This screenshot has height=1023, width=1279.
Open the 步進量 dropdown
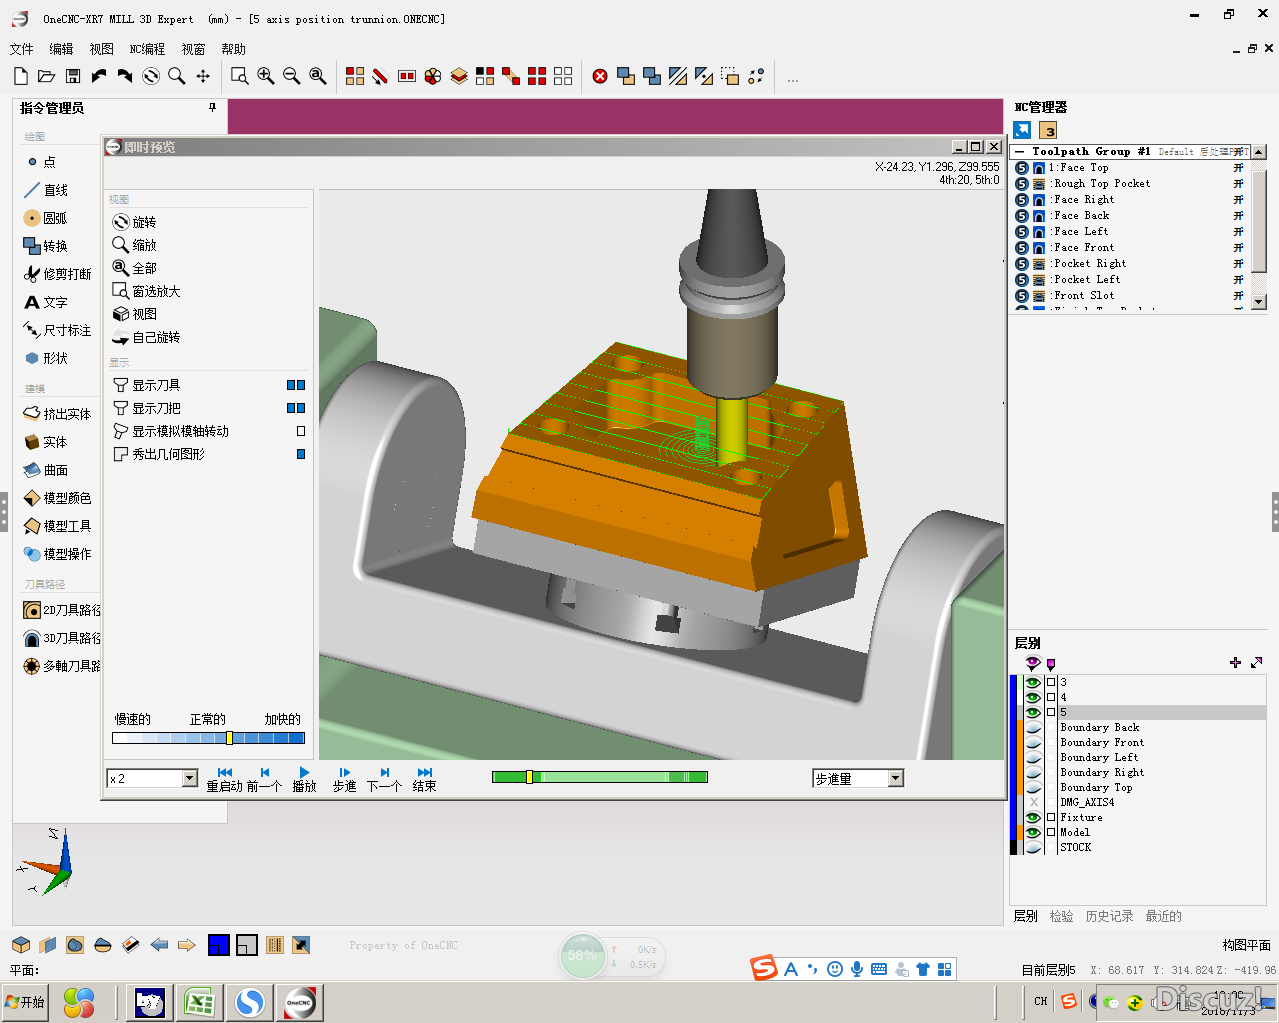click(x=895, y=778)
